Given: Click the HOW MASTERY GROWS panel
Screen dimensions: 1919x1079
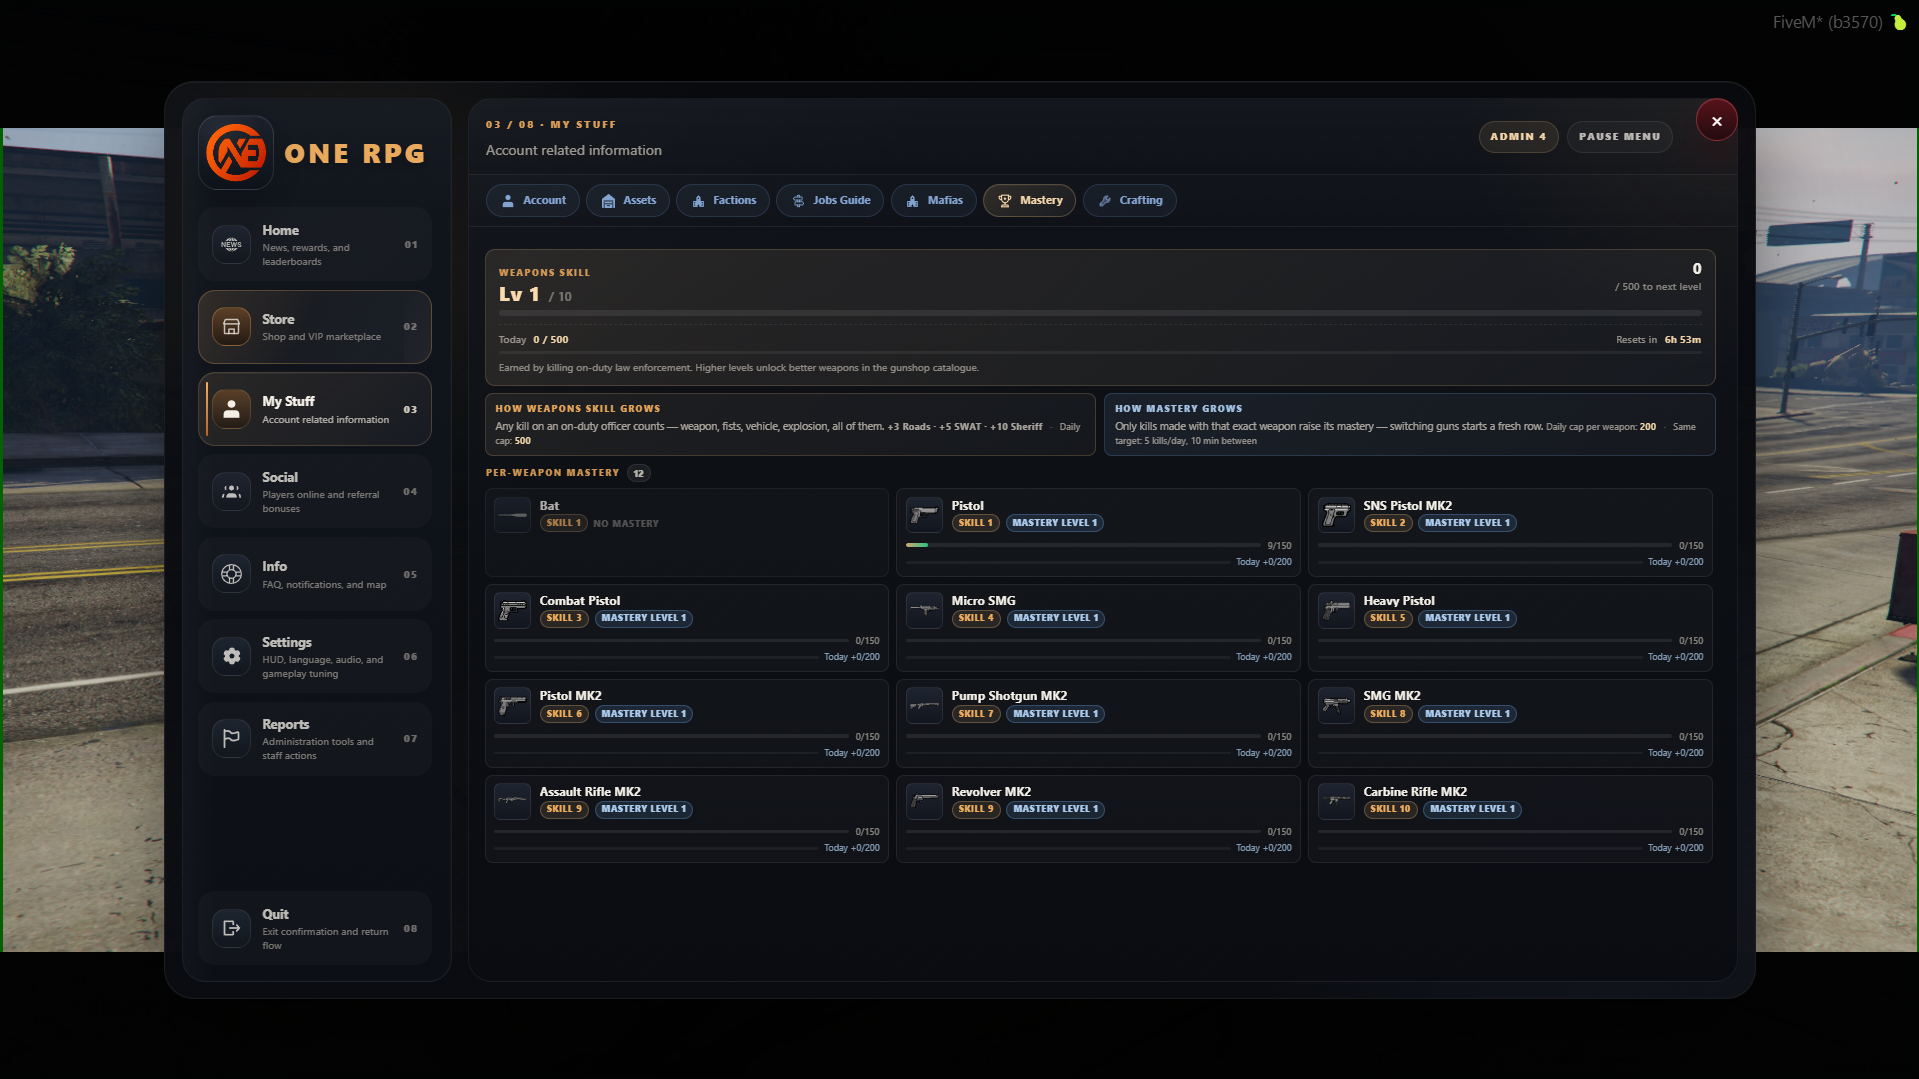Looking at the screenshot, I should tap(1409, 424).
